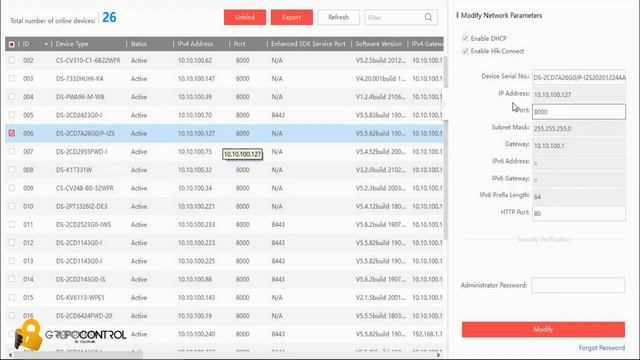
Task: Sort by Port column header
Action: coord(239,44)
